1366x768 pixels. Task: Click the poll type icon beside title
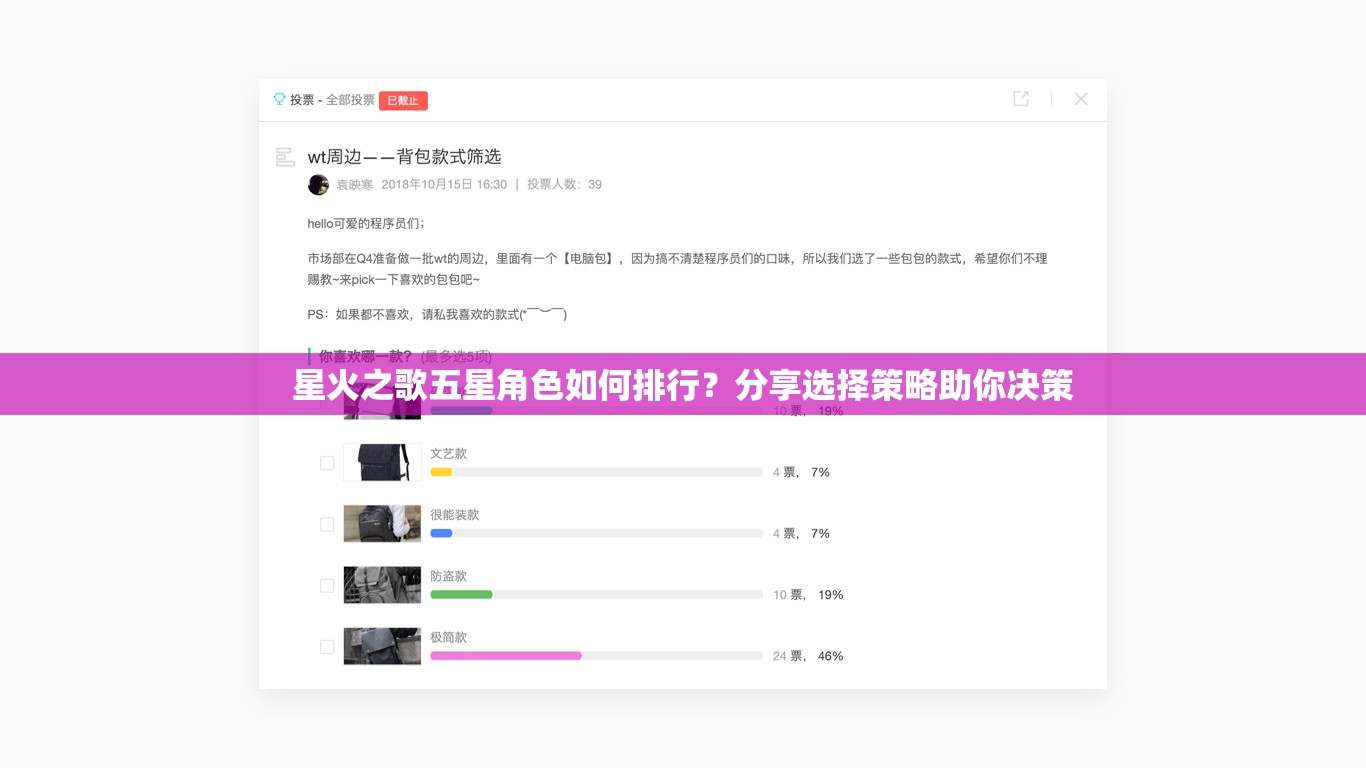(x=285, y=157)
